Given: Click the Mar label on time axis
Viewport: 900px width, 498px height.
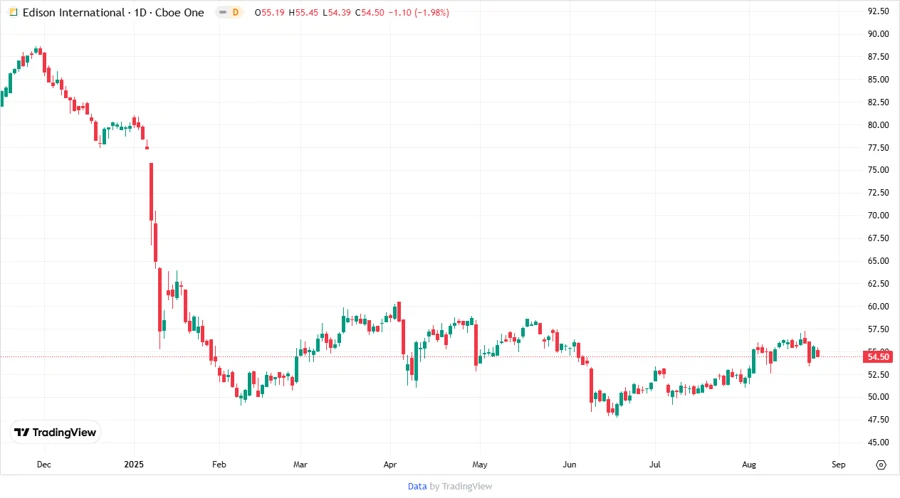Looking at the screenshot, I should tap(300, 465).
